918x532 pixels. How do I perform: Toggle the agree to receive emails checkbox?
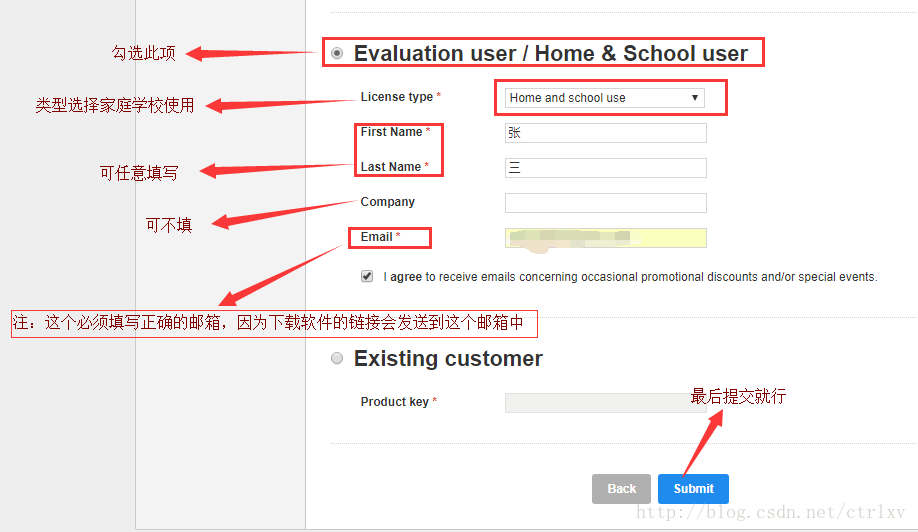click(x=367, y=276)
